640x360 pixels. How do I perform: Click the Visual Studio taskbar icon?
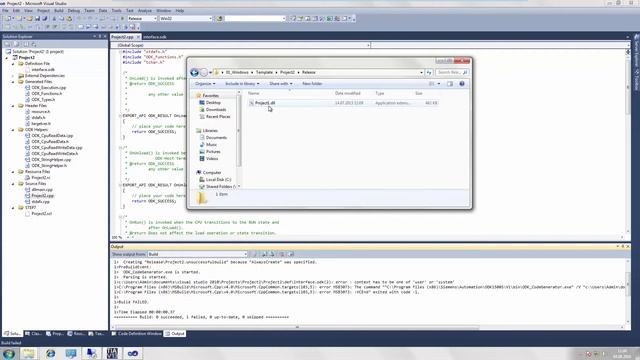(x=133, y=353)
